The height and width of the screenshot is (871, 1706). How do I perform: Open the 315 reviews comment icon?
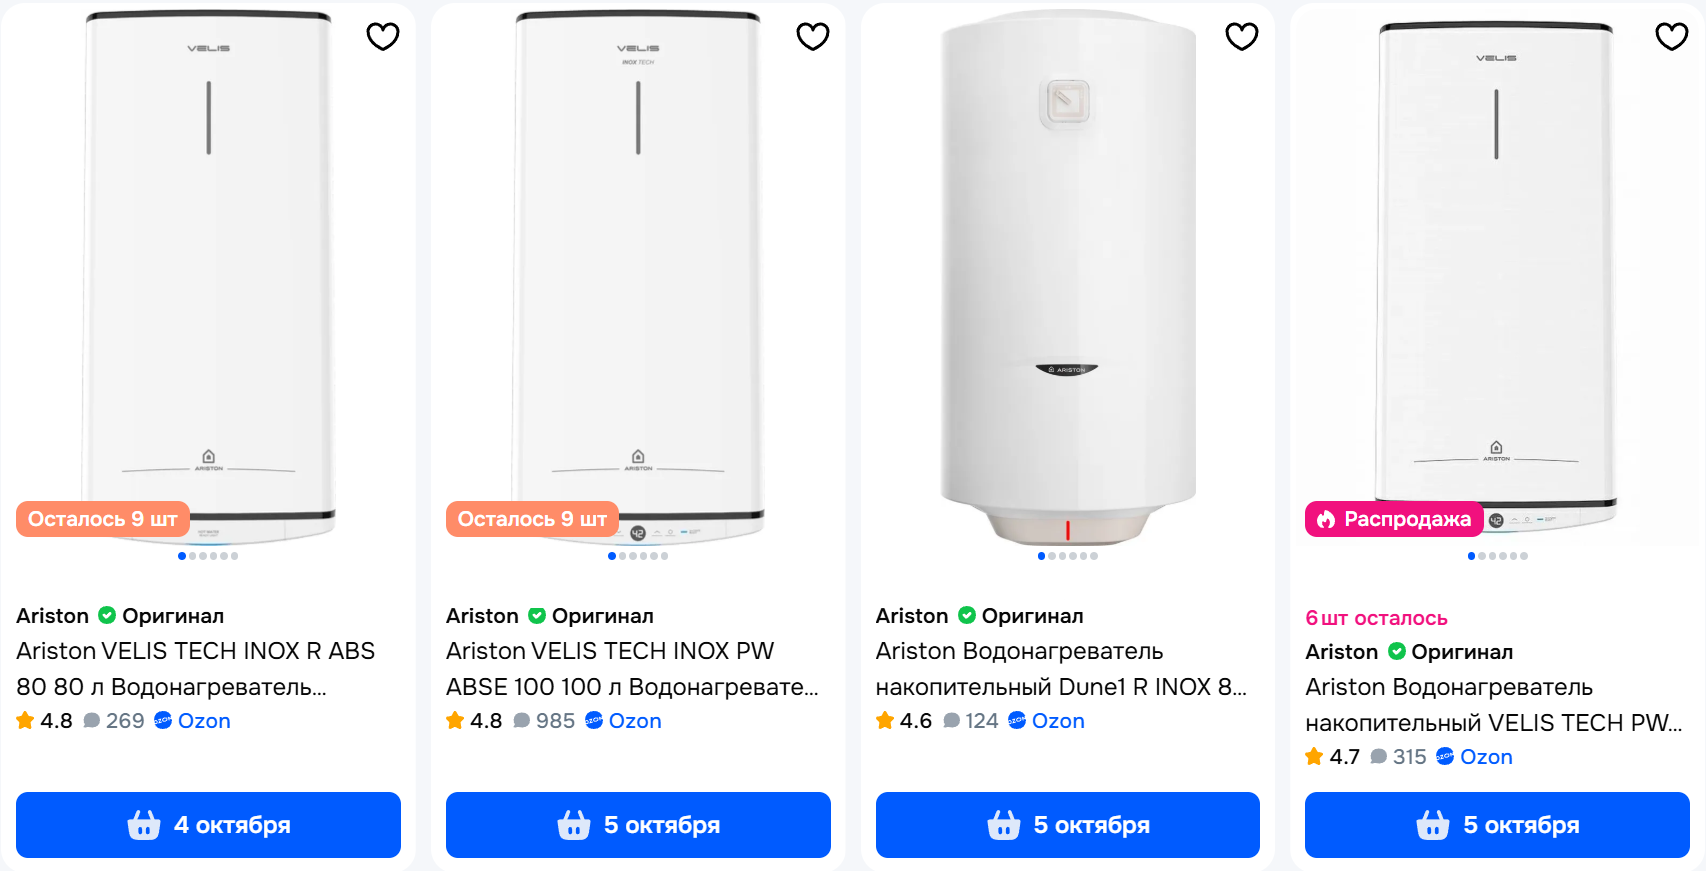(1379, 757)
